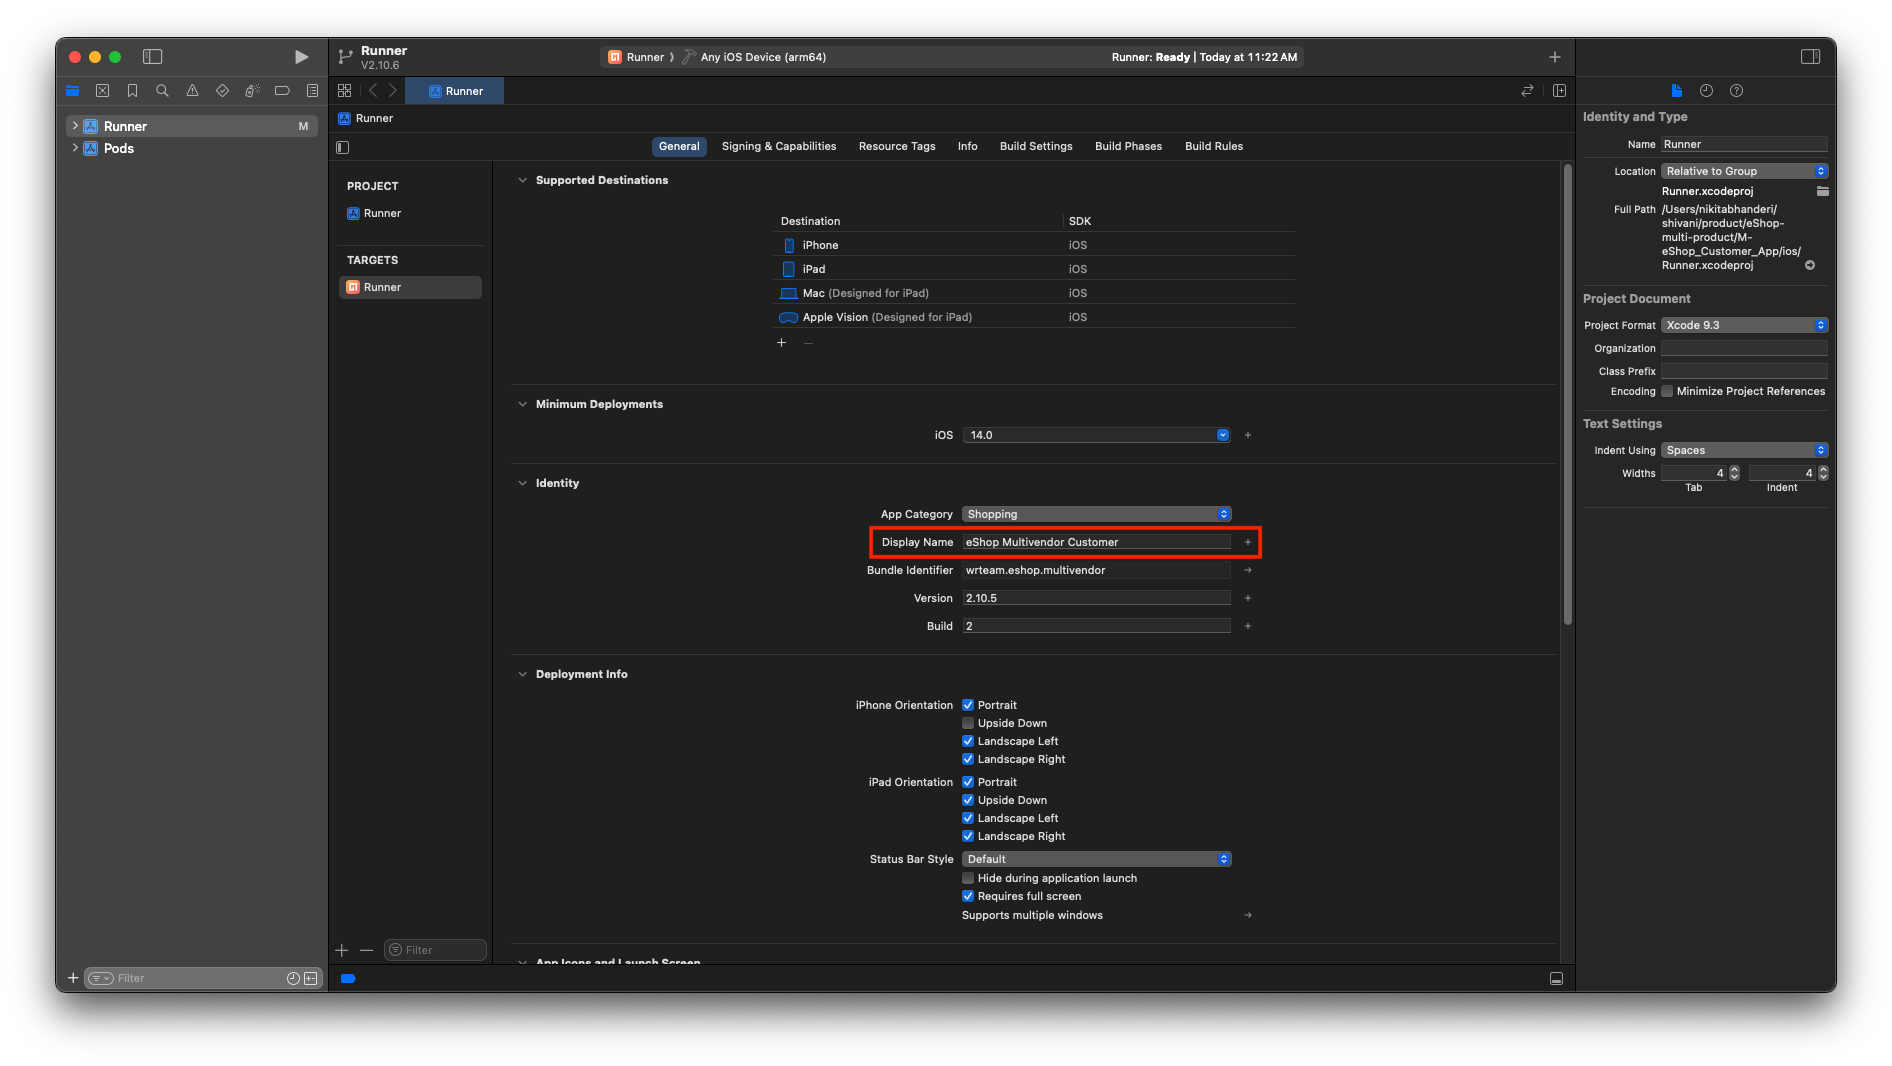Enable Minimize Project References checkbox
Viewport: 1892px width, 1066px height.
1667,391
